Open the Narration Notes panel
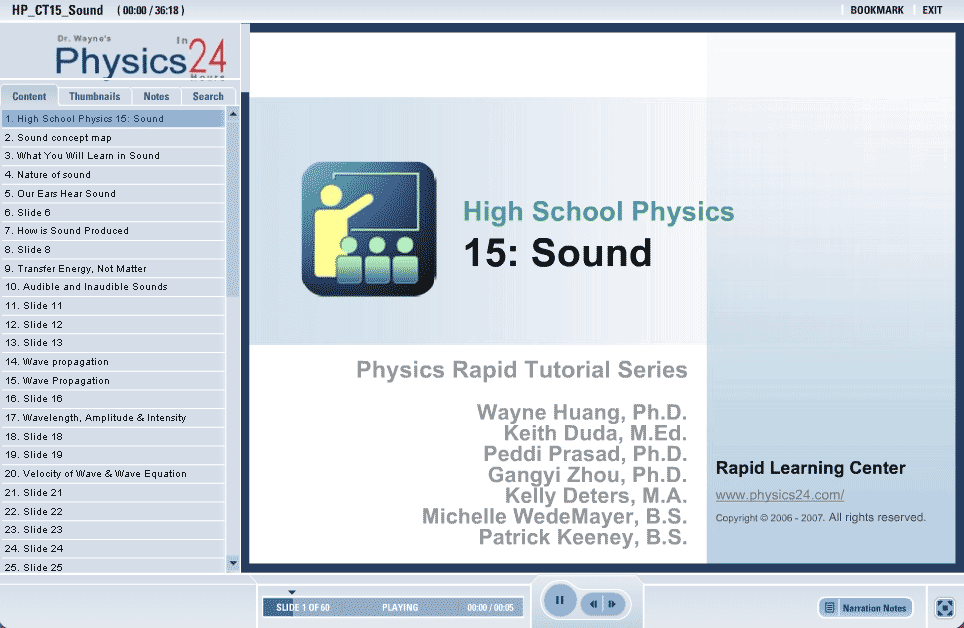Viewport: 964px width, 628px height. (865, 608)
